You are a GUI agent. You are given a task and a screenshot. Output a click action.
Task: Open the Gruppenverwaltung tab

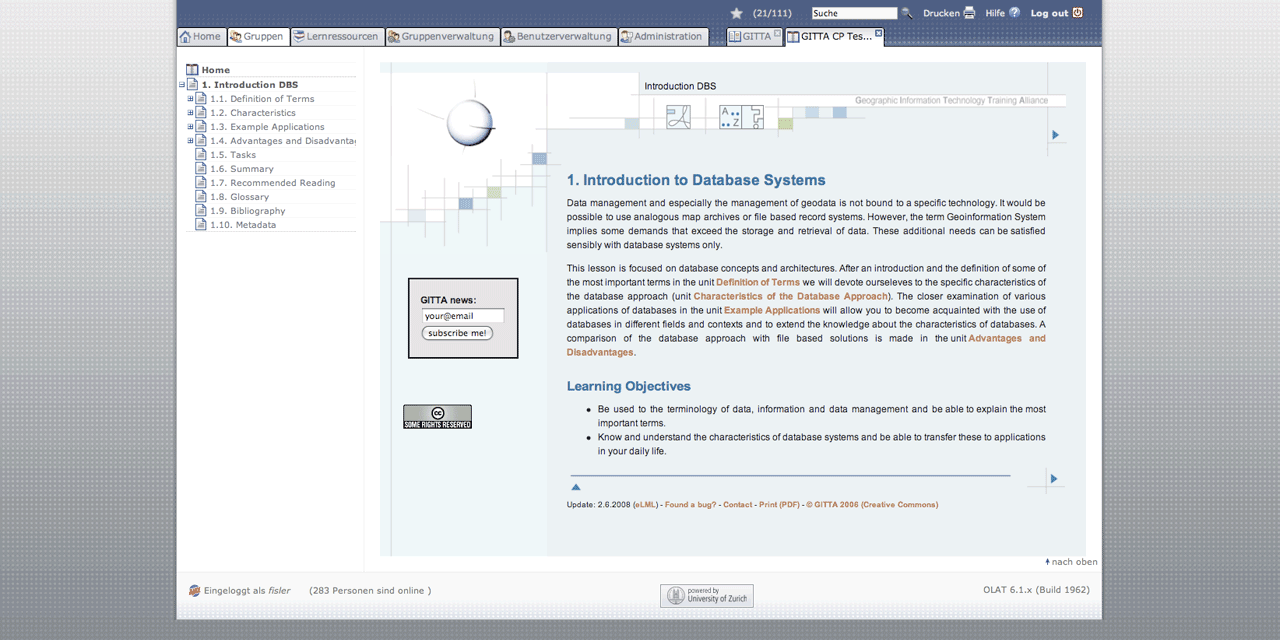click(x=442, y=37)
